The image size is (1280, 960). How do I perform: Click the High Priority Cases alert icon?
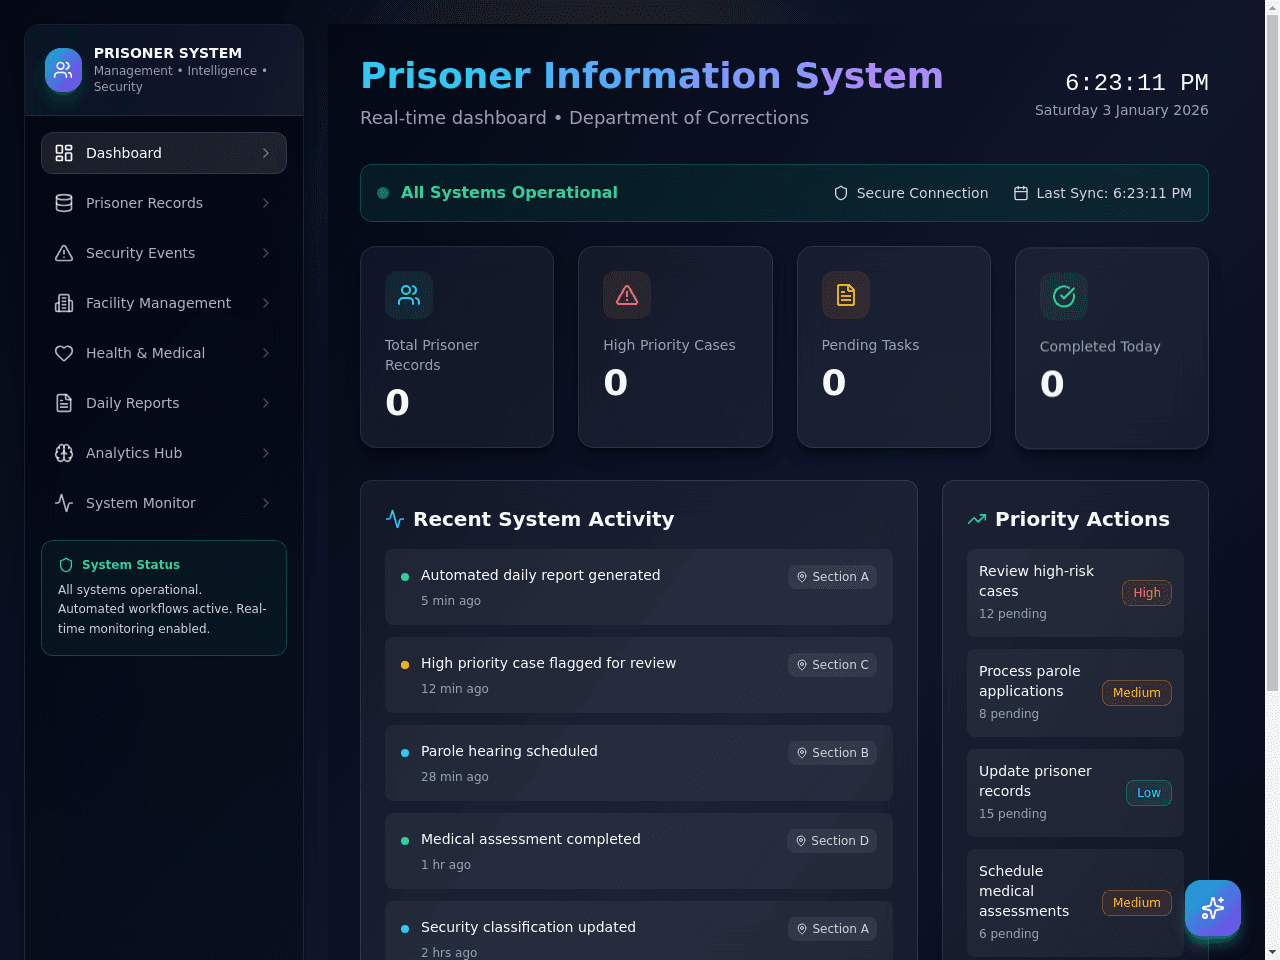pos(627,295)
